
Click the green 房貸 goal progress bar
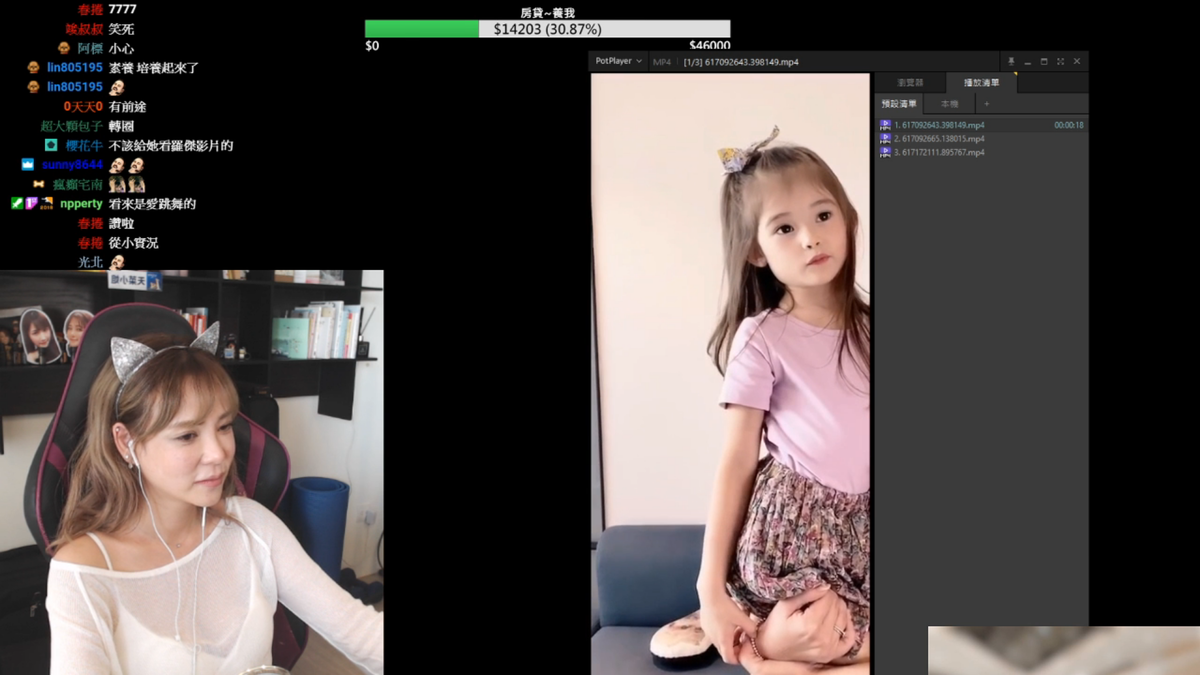(422, 29)
